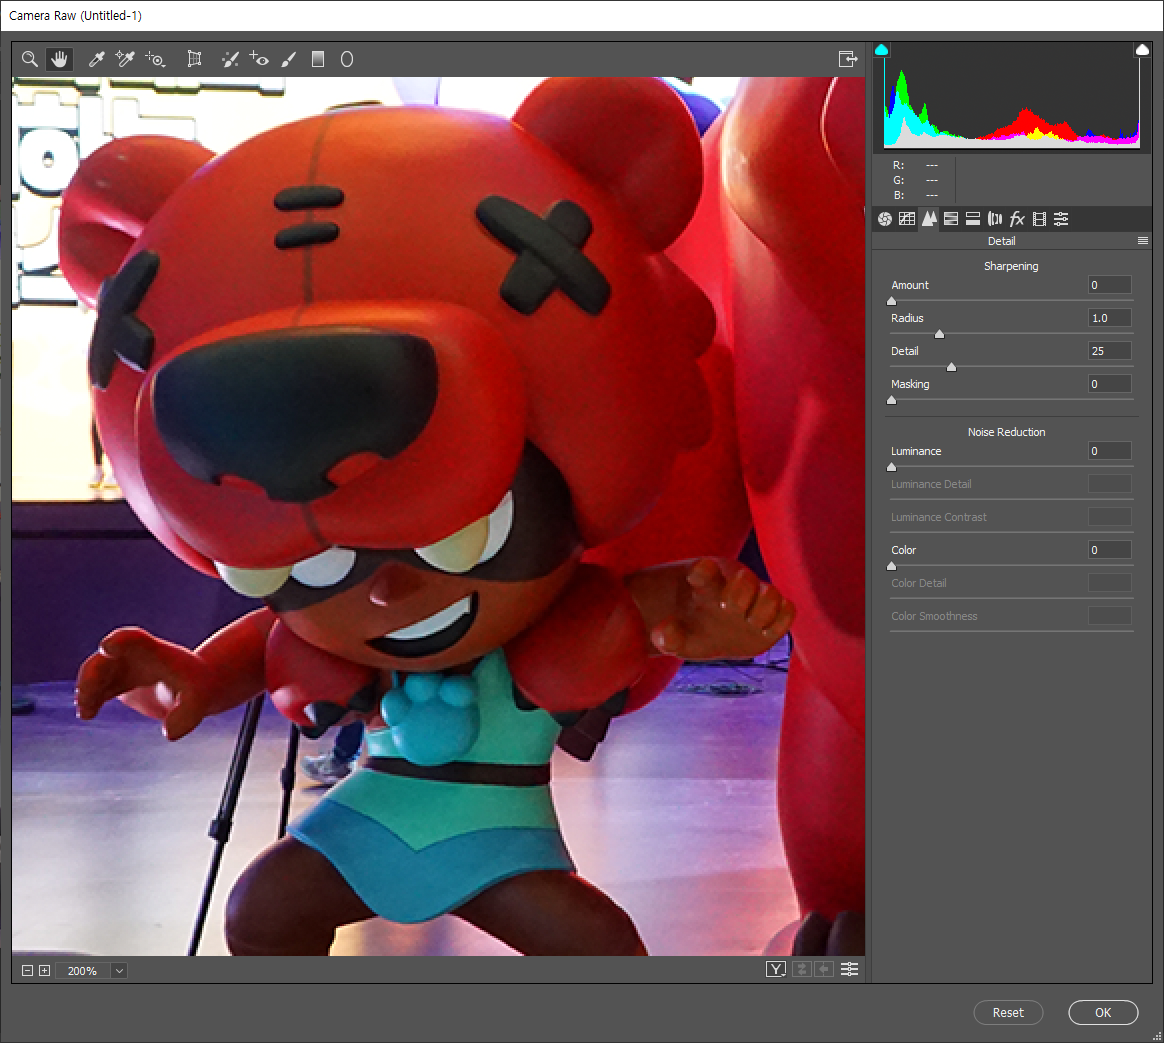Click the Luminance value field
The width and height of the screenshot is (1164, 1043).
tap(1110, 451)
